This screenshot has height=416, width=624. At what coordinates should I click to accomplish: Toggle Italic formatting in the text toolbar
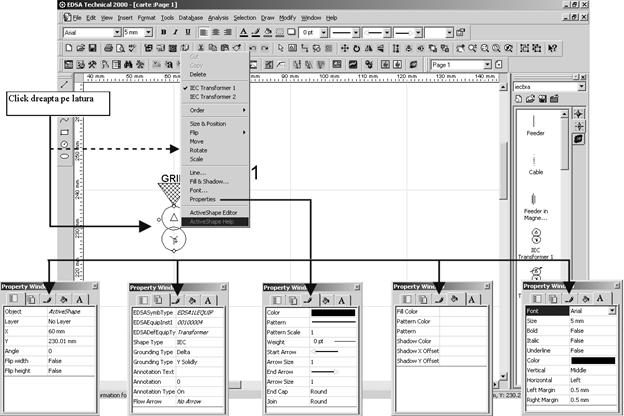point(175,32)
